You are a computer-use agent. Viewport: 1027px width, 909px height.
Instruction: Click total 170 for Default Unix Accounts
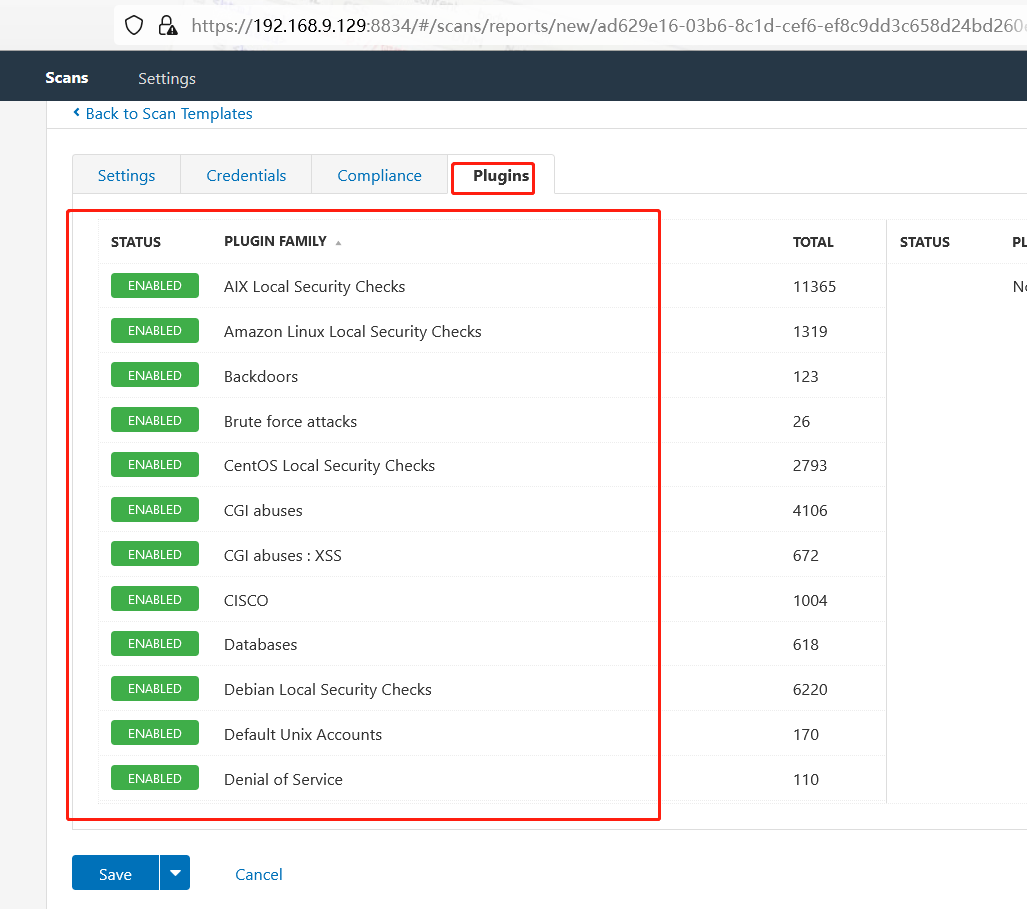[x=806, y=735]
